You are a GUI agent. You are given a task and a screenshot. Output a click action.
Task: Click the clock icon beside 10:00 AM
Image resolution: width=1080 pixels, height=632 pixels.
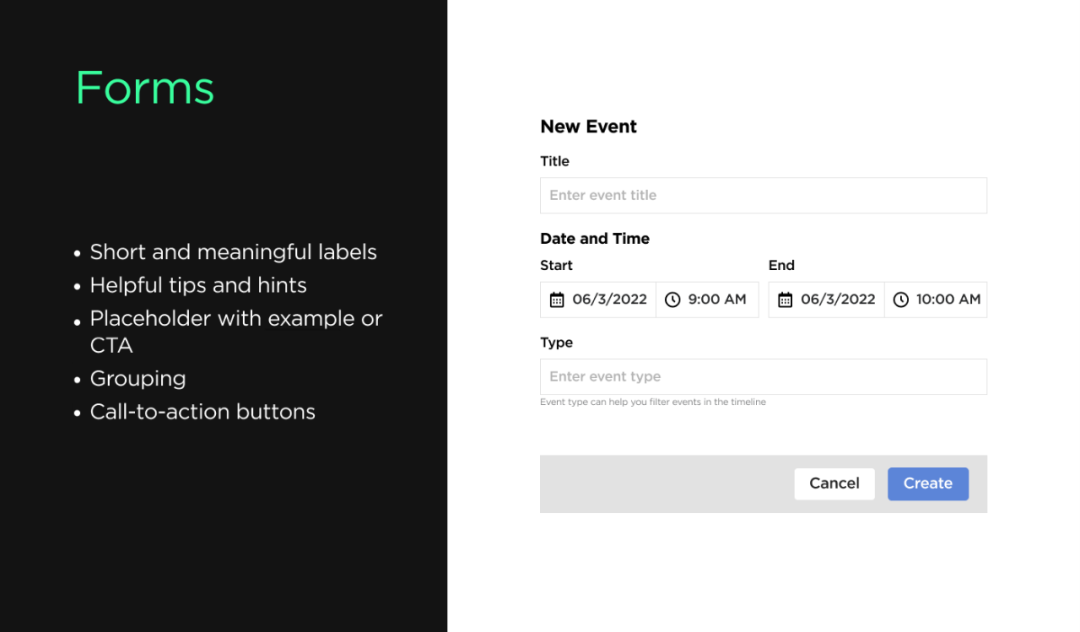coord(901,300)
